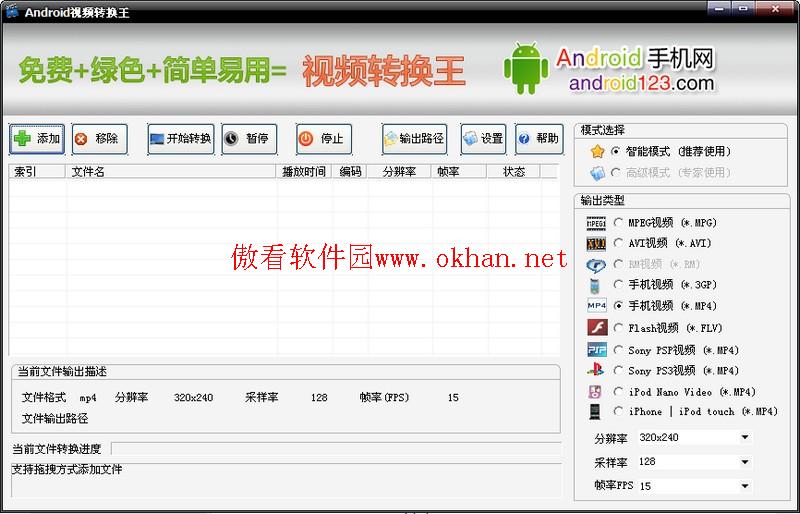
Task: Sort by 分辨率 column header
Action: tap(399, 172)
